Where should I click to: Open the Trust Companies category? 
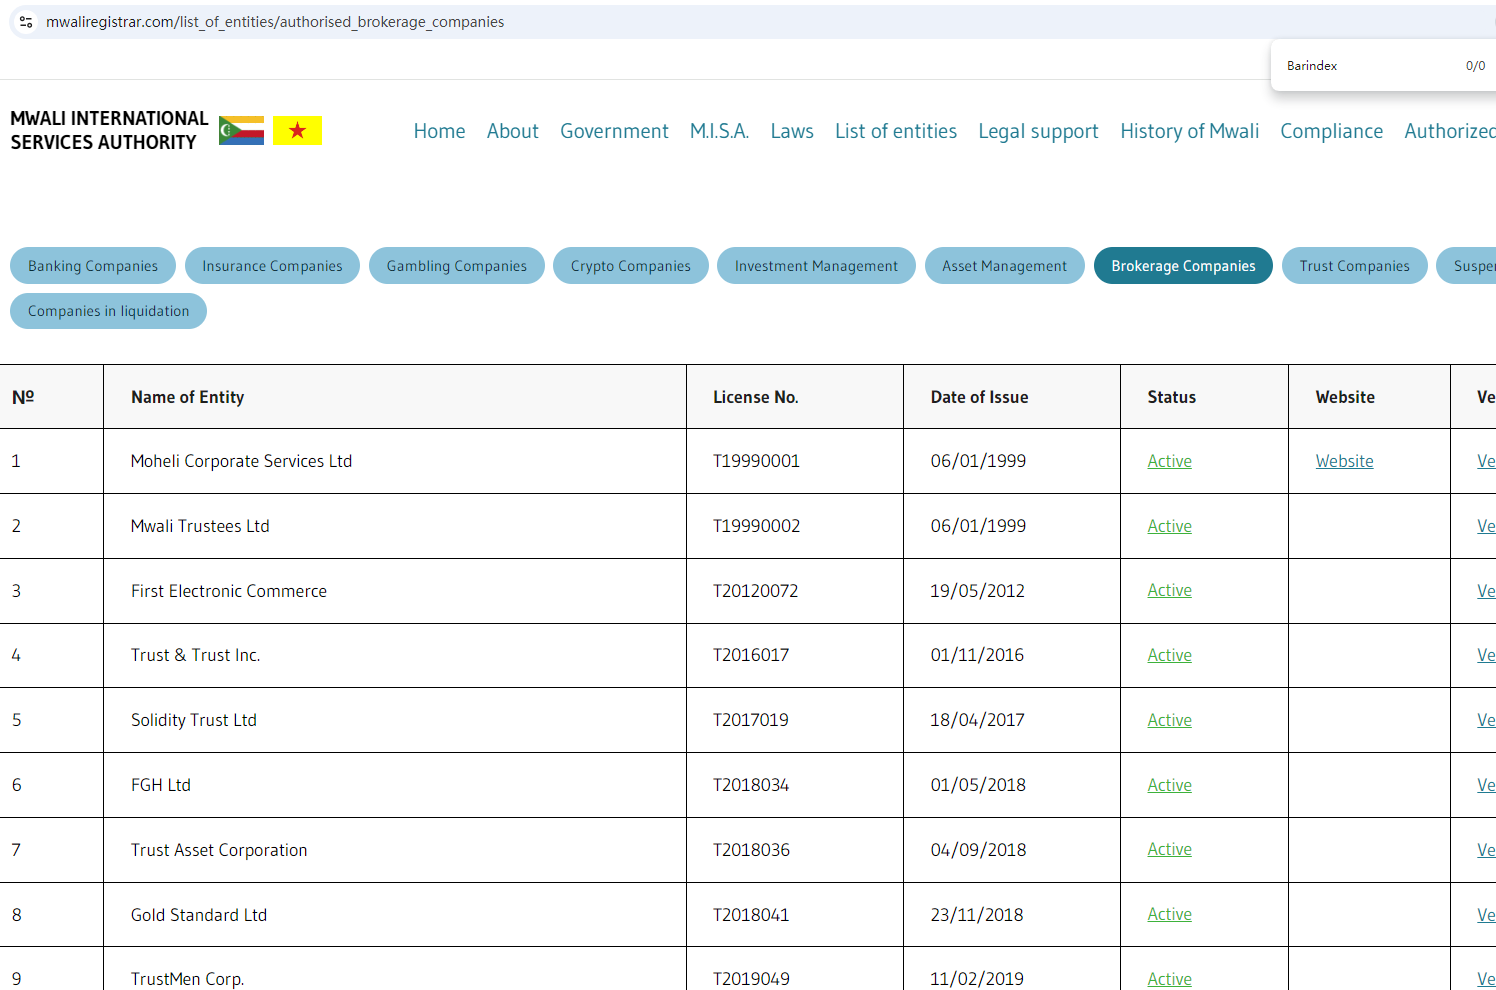1353,266
